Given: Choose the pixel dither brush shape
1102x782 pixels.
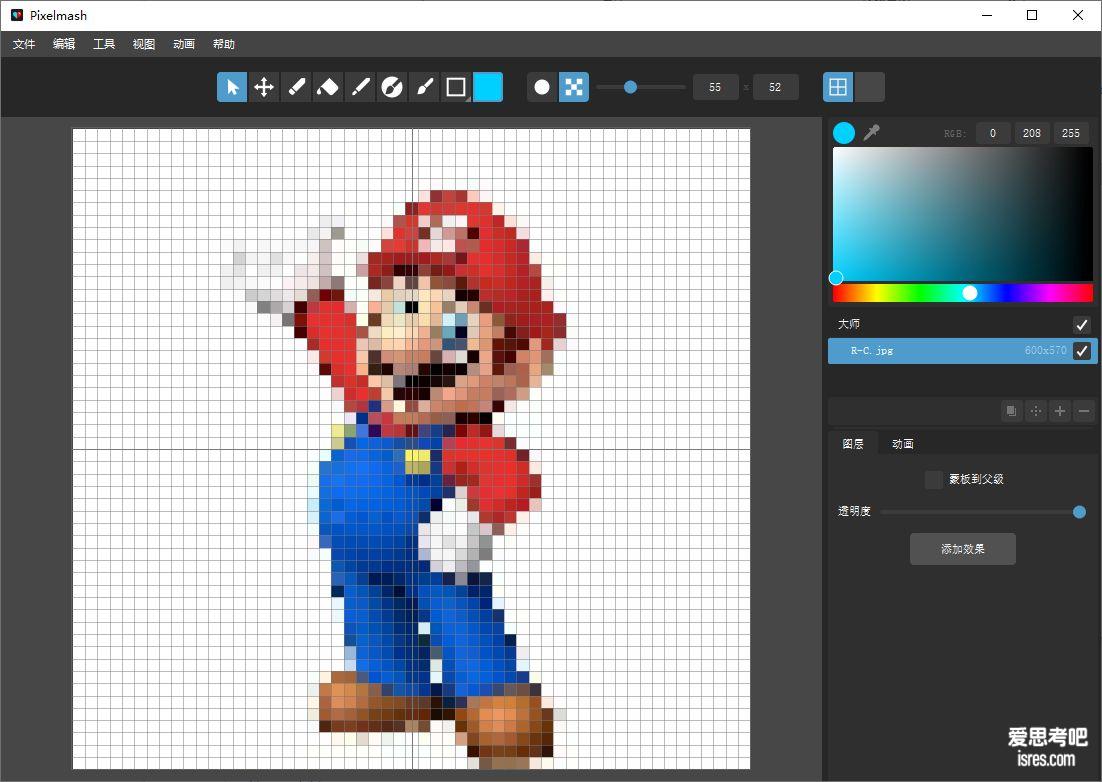Looking at the screenshot, I should point(573,87).
